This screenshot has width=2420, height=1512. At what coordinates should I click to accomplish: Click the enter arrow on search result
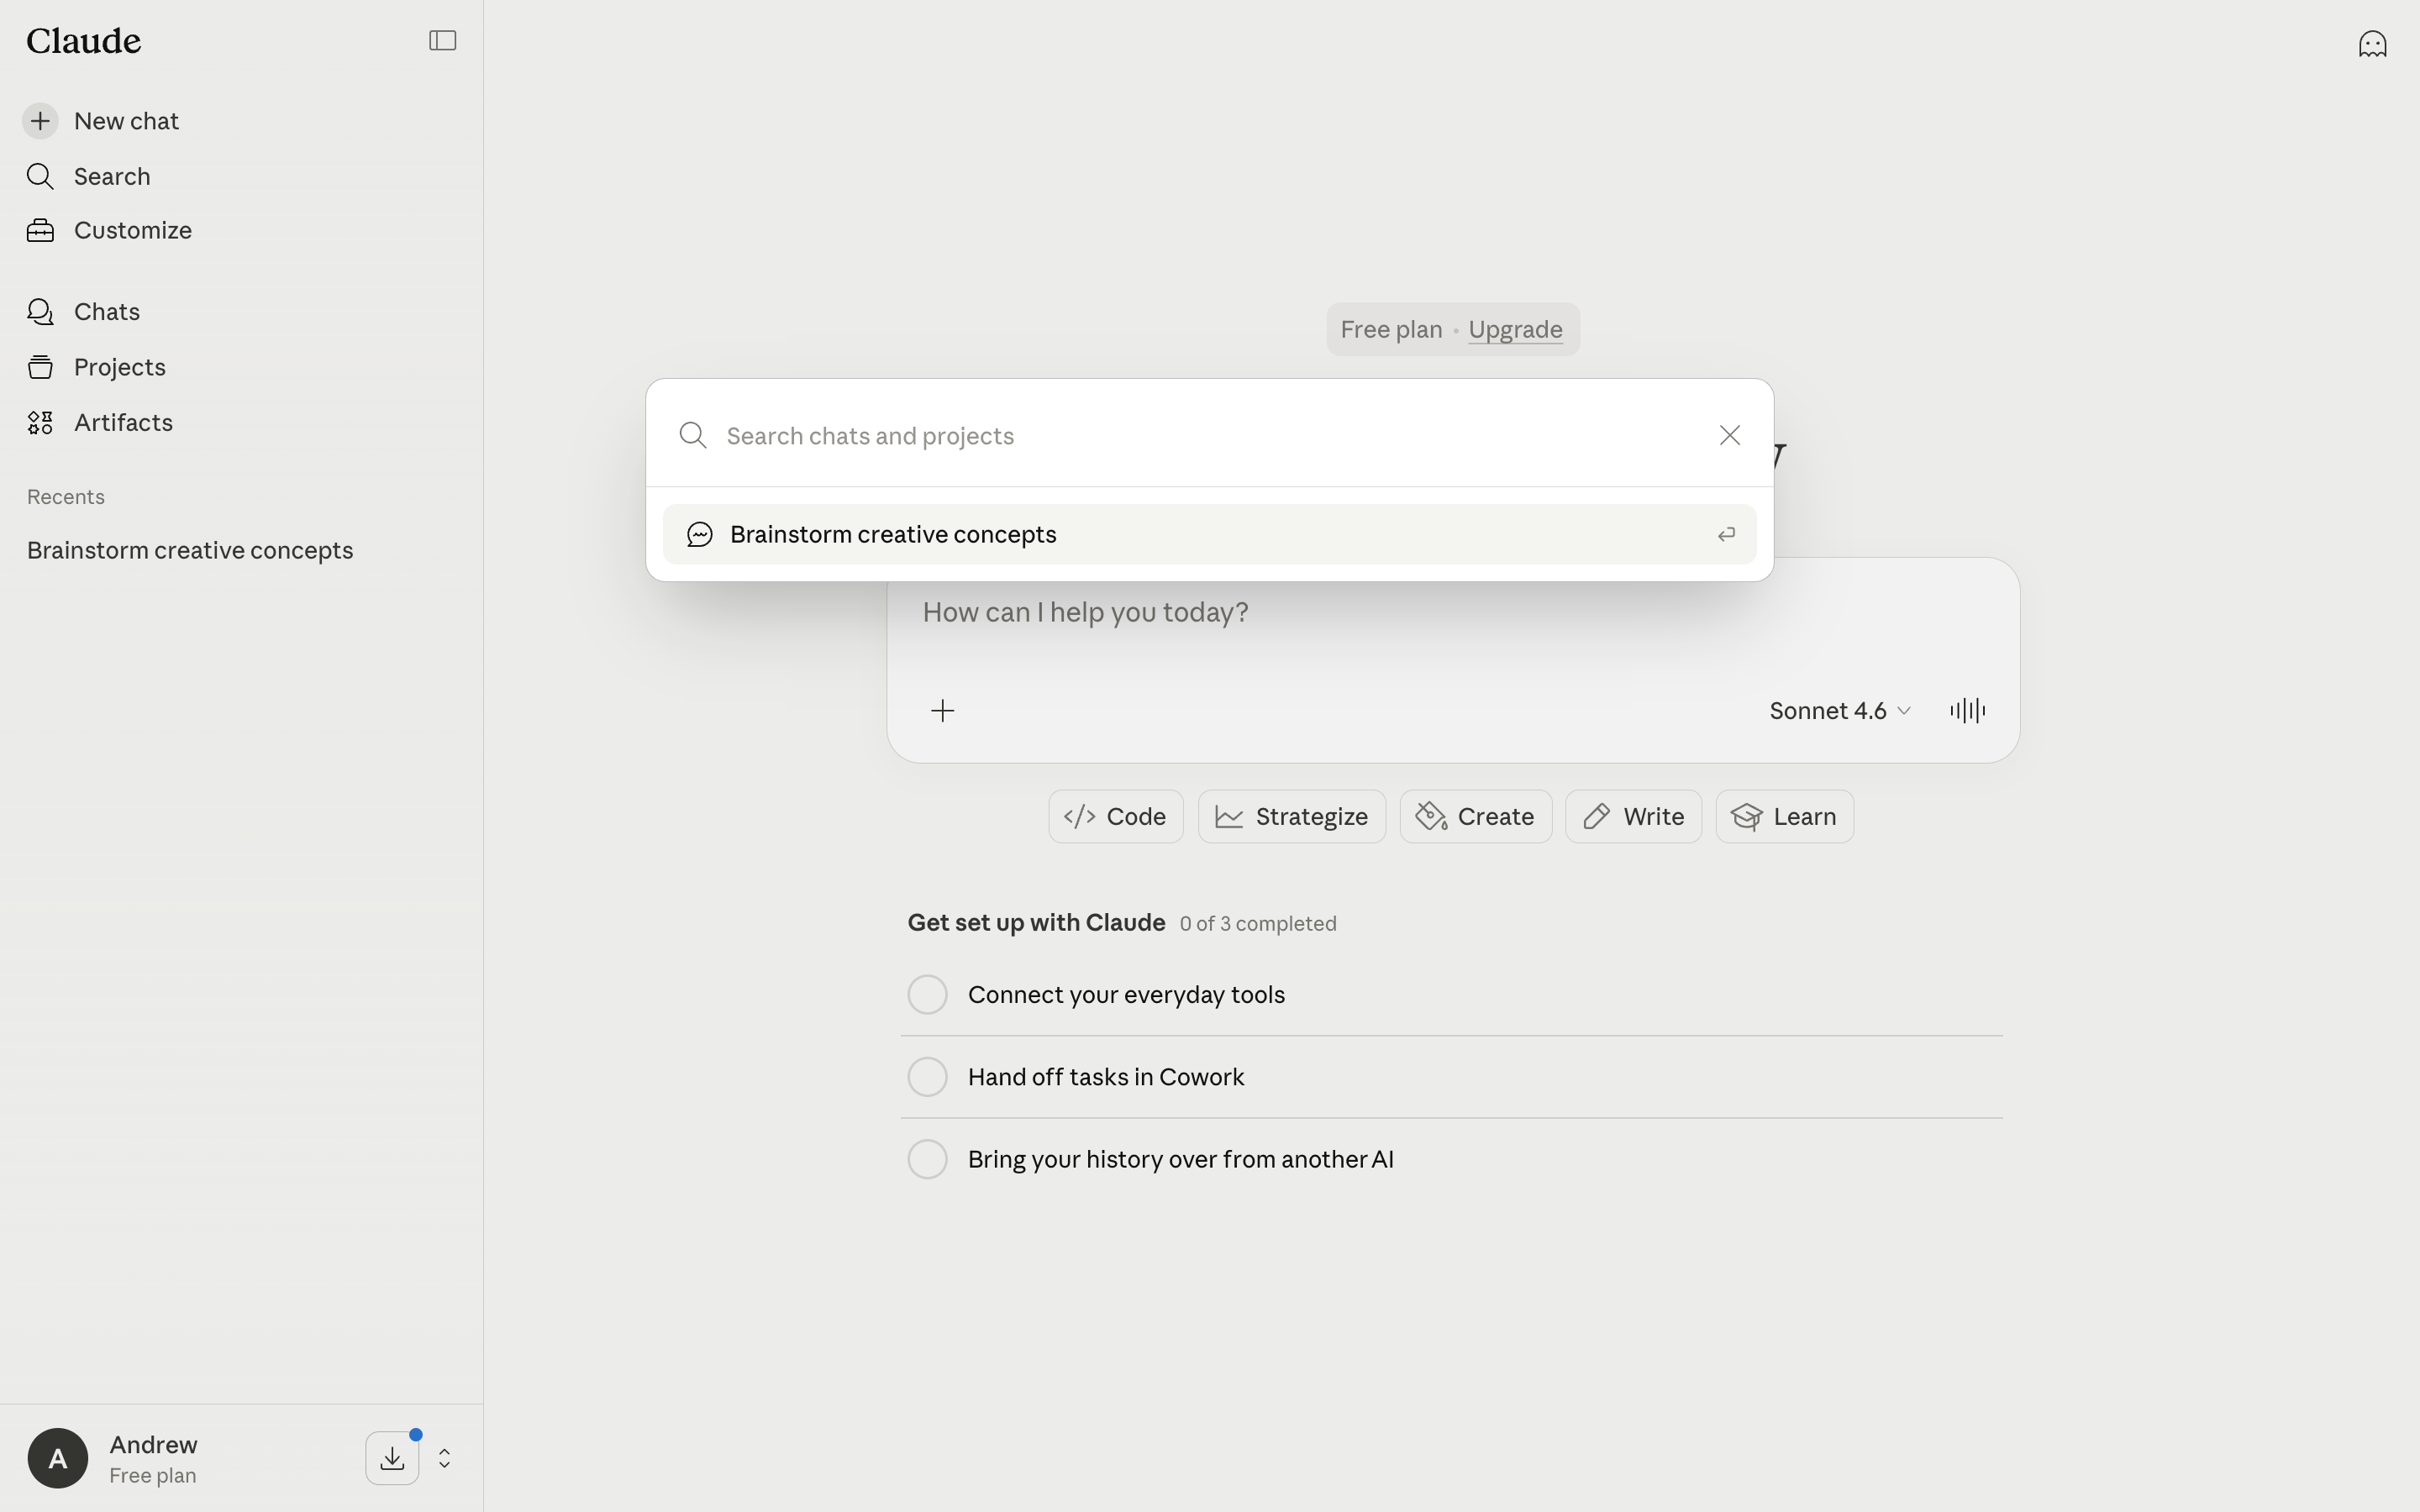(1726, 535)
